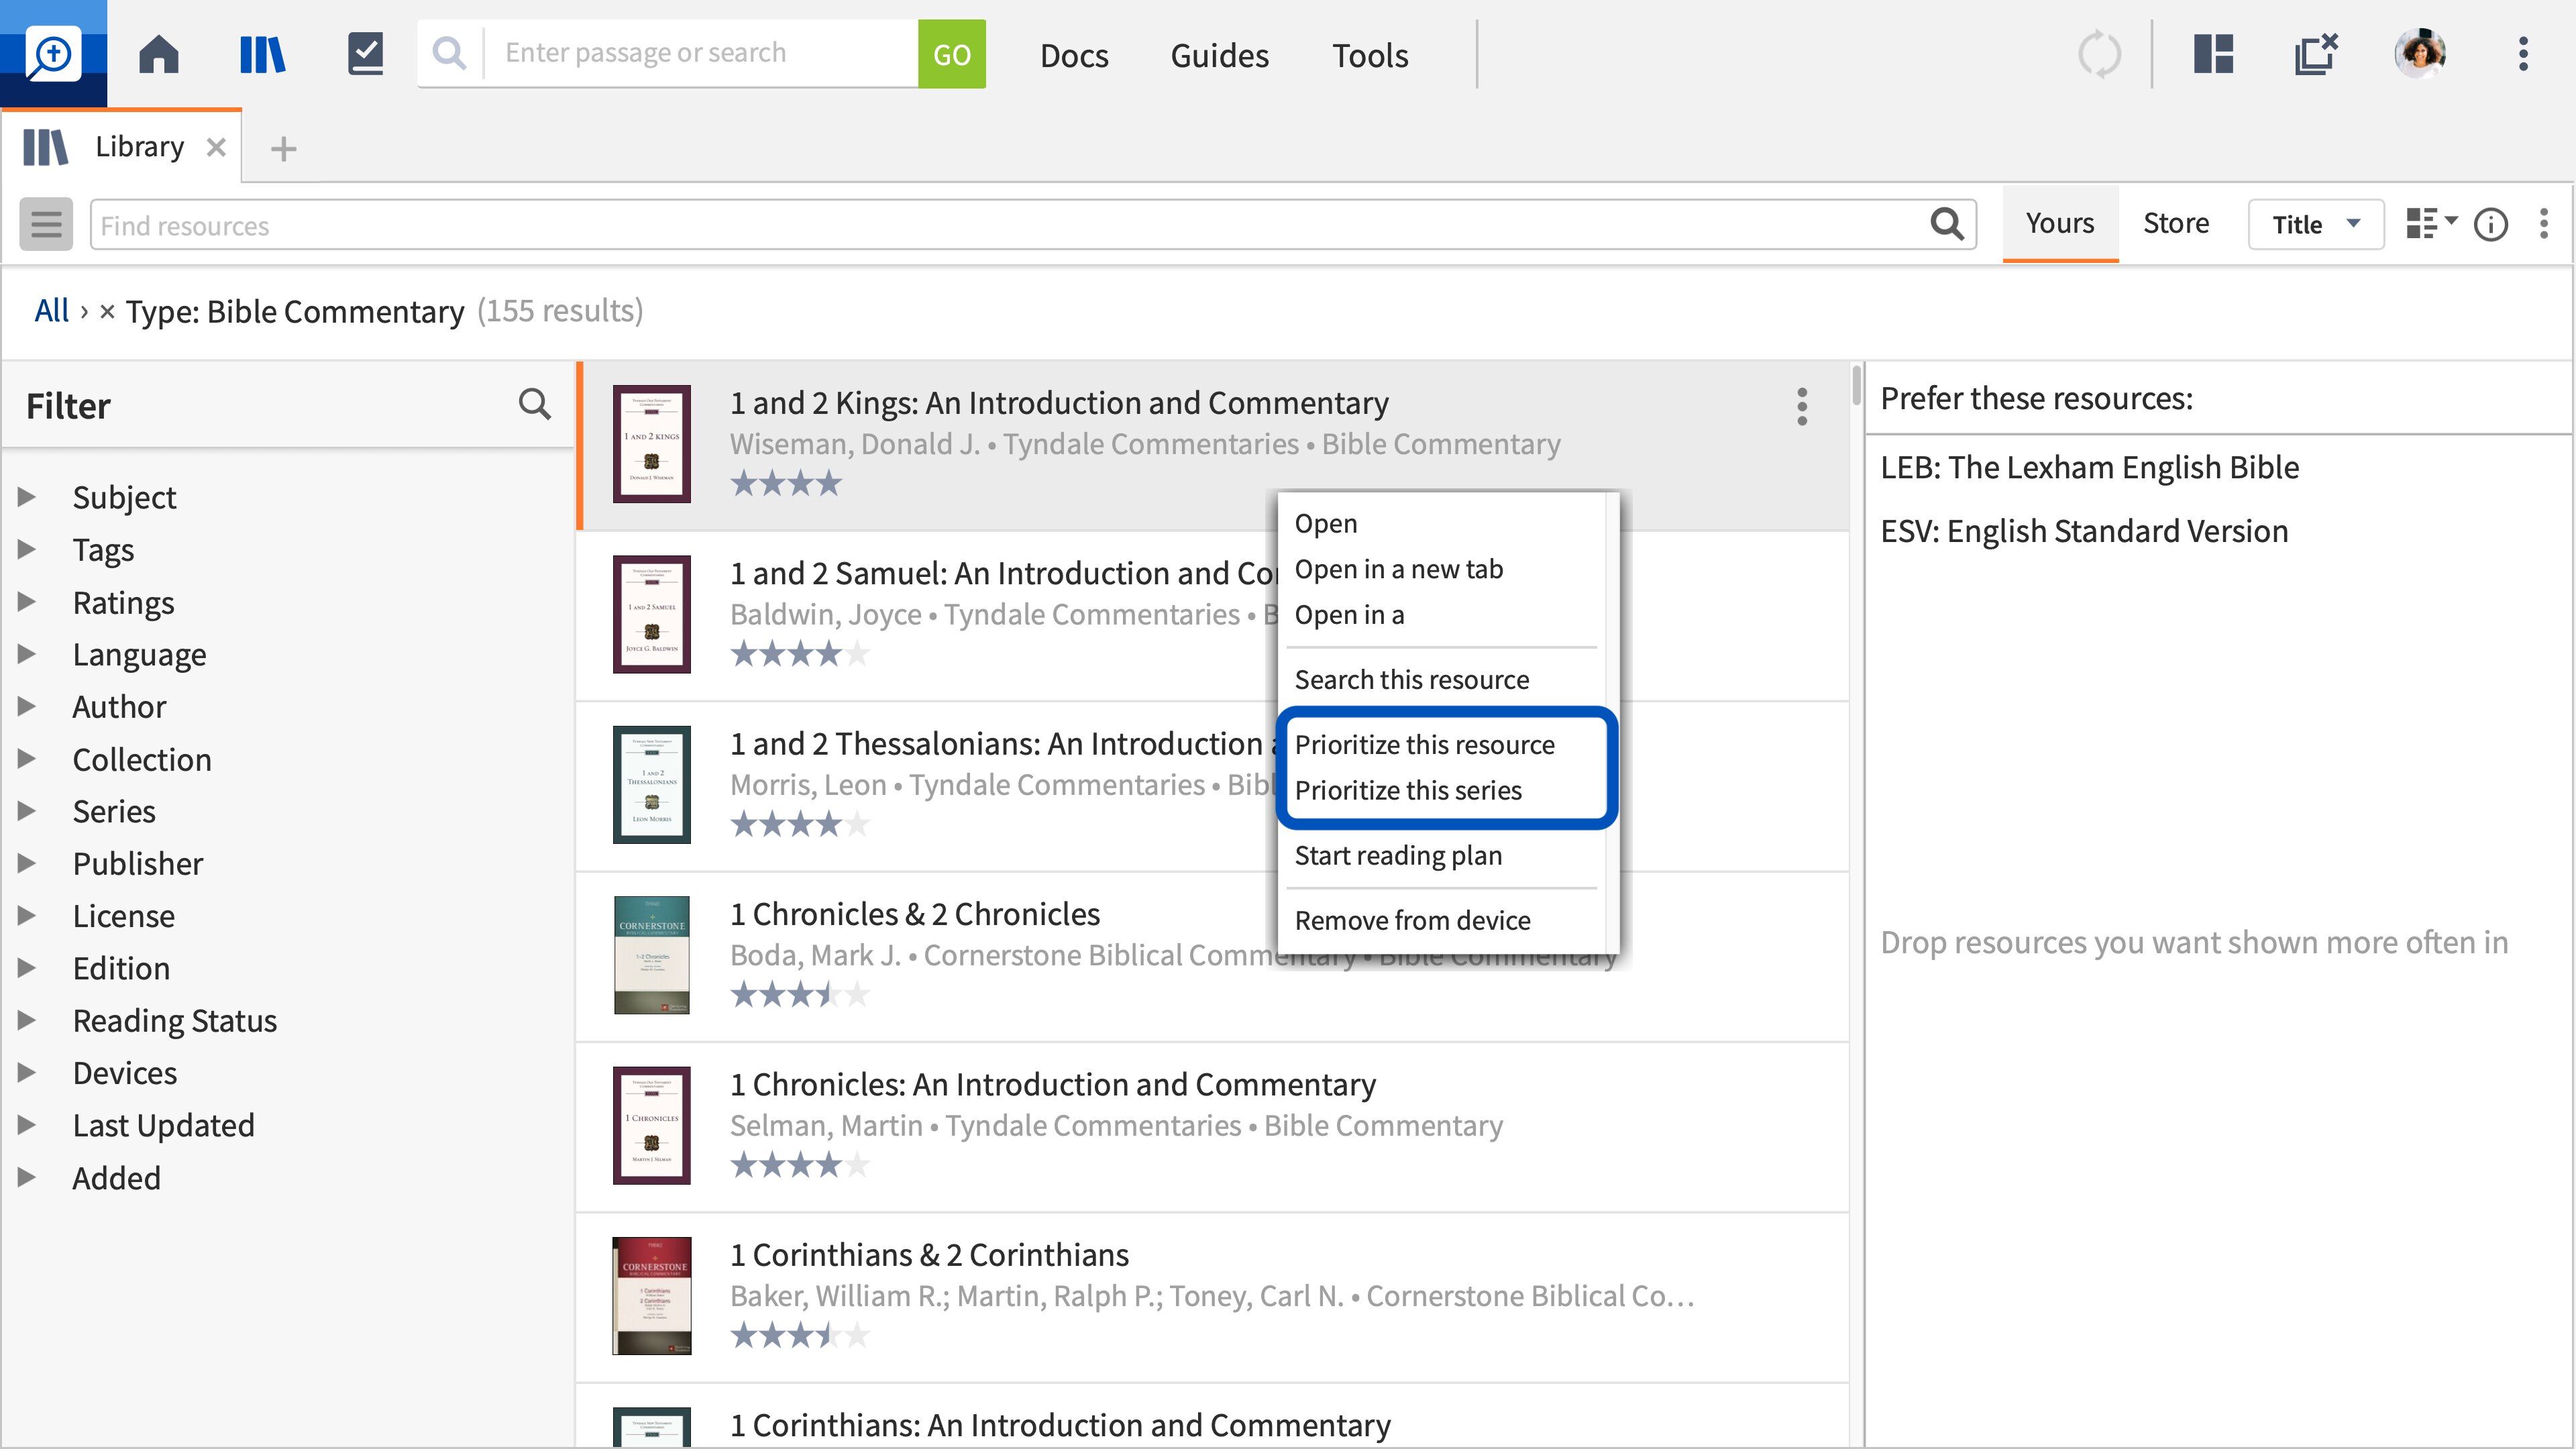Open the top-right application kebab menu

coord(2523,54)
